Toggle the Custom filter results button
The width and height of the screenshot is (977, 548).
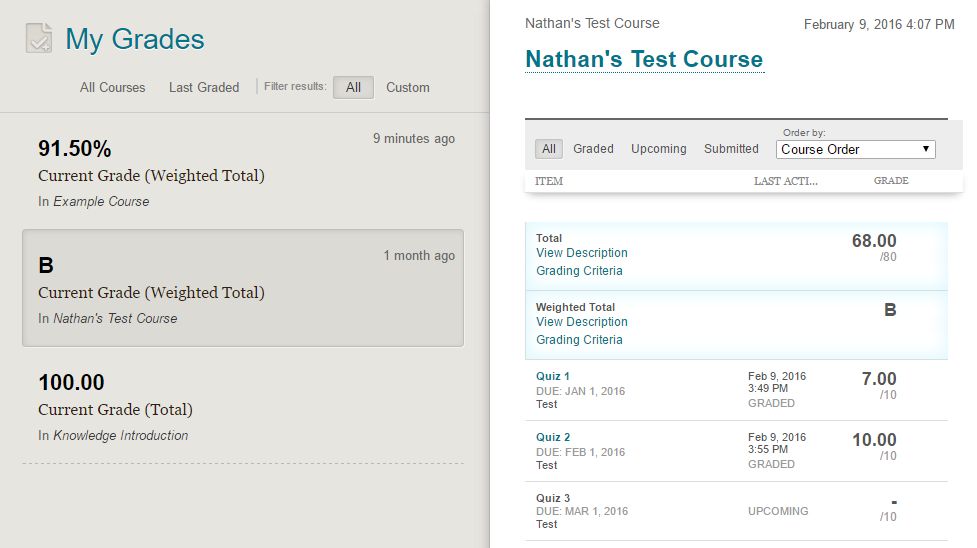tap(408, 87)
